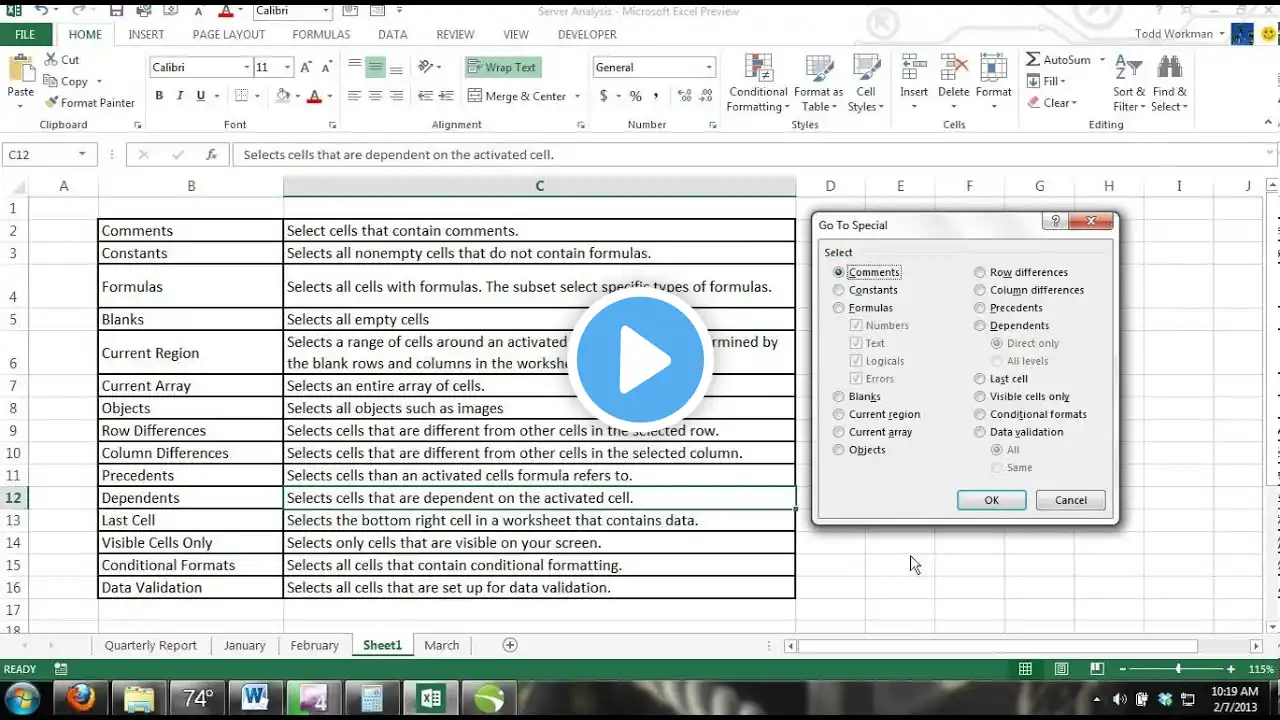Confirm Go To Special with OK
1280x720 pixels.
[991, 500]
